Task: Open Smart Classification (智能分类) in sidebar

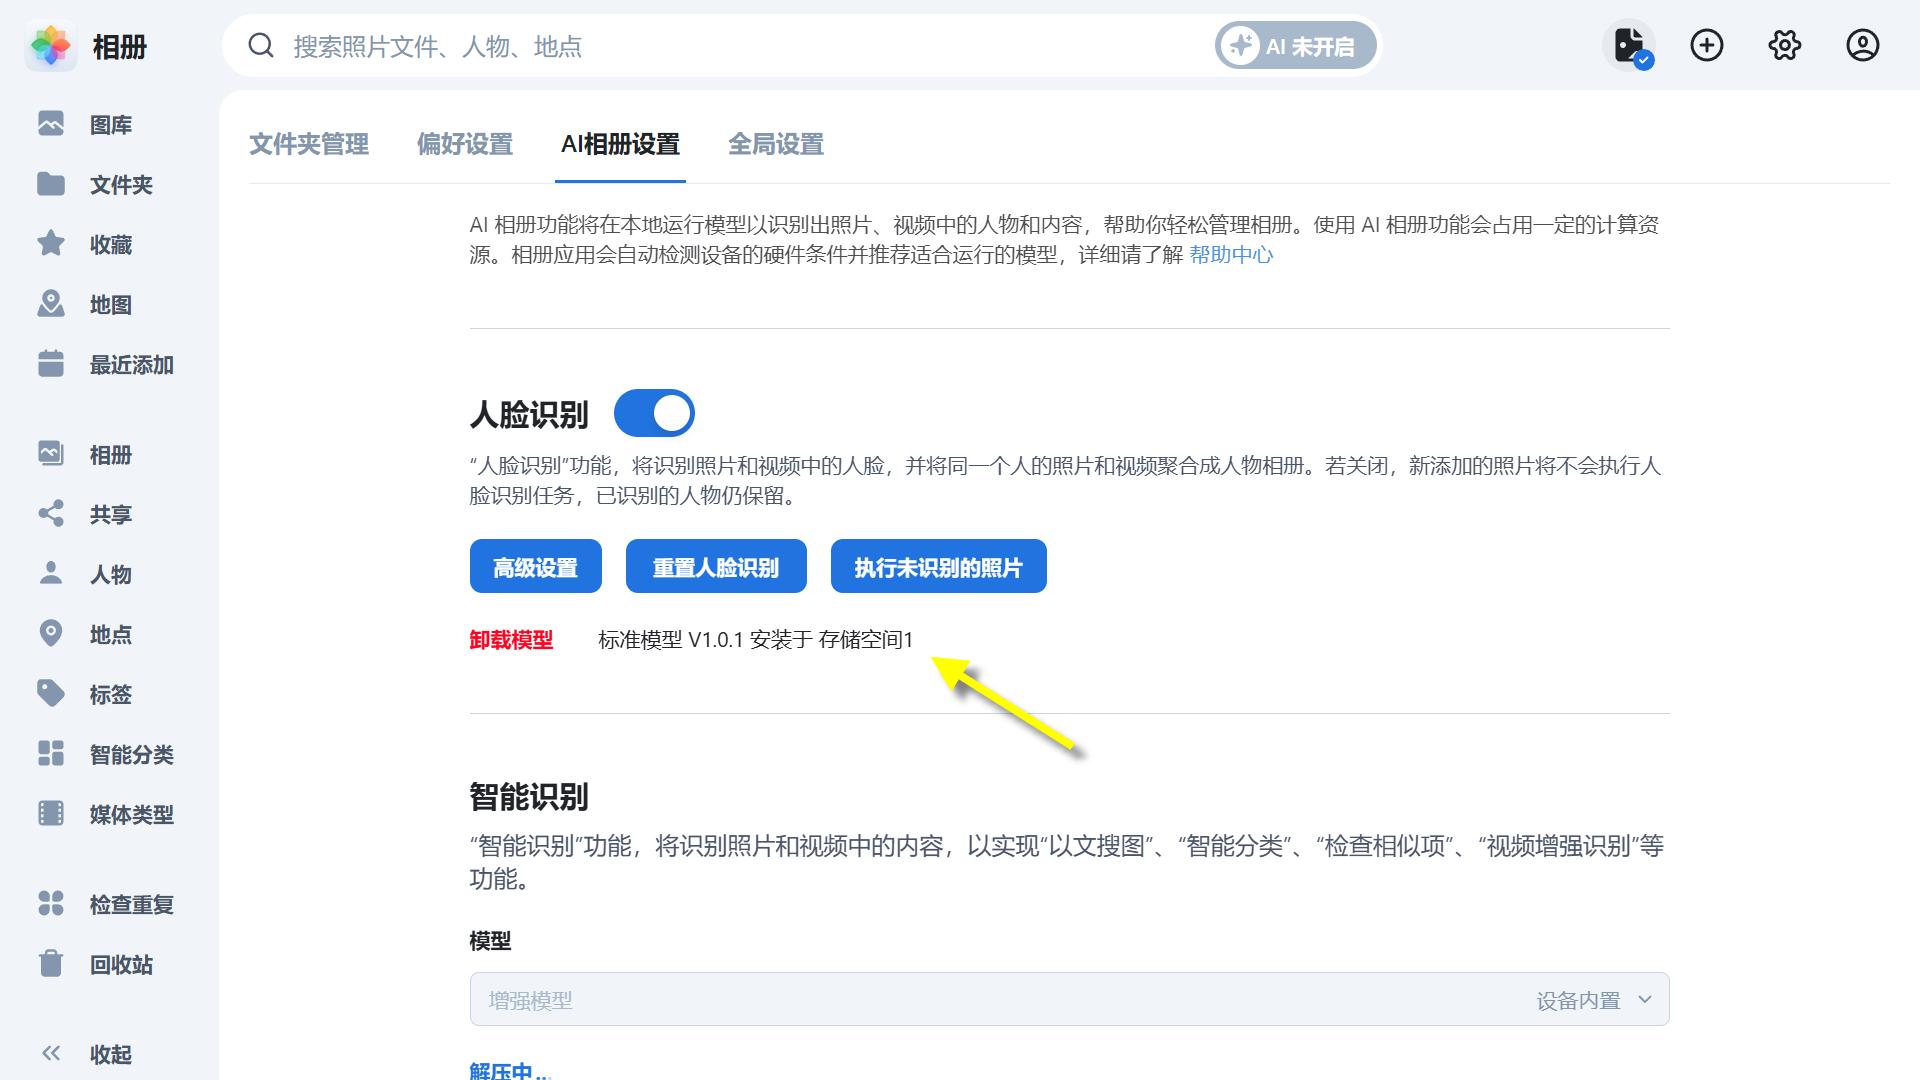Action: [x=130, y=755]
